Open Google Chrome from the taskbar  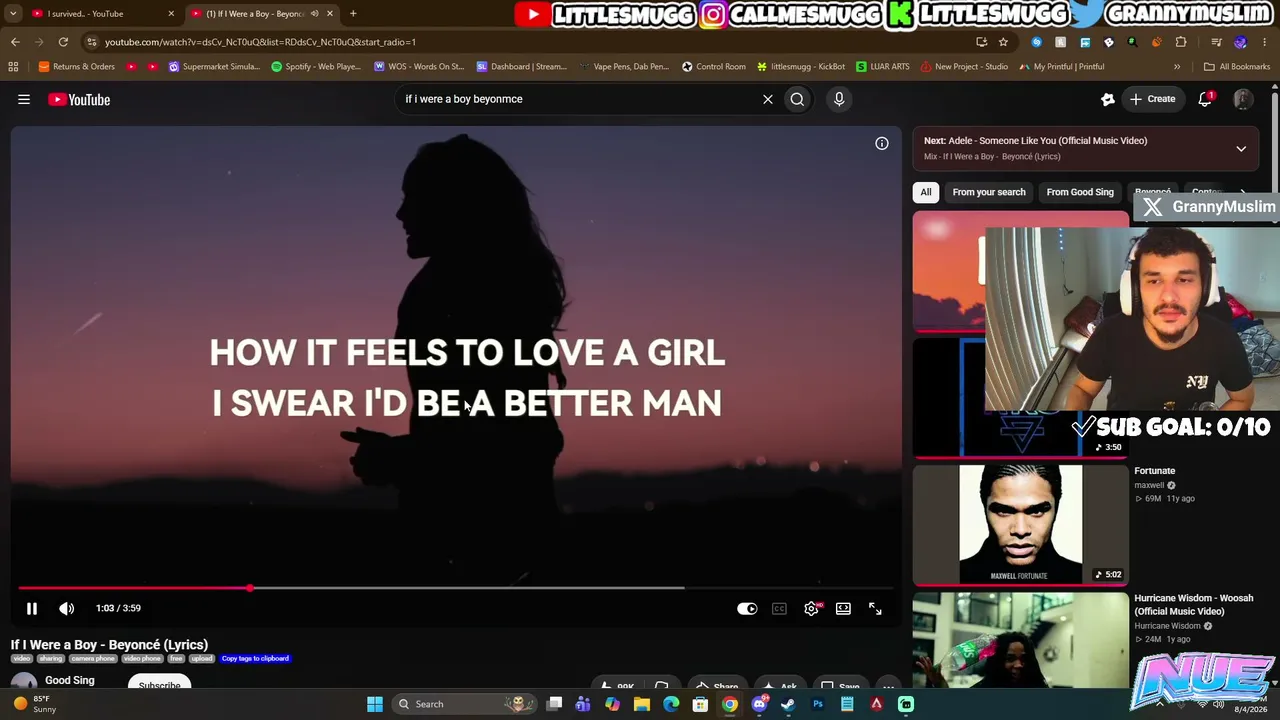(730, 704)
